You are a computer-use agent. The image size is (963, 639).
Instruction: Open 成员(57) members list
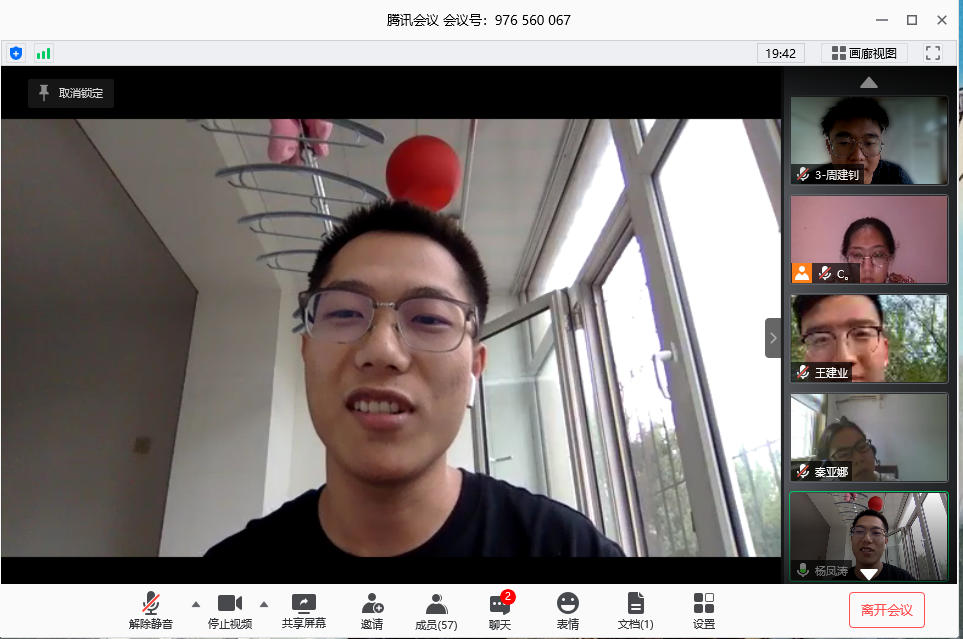436,610
